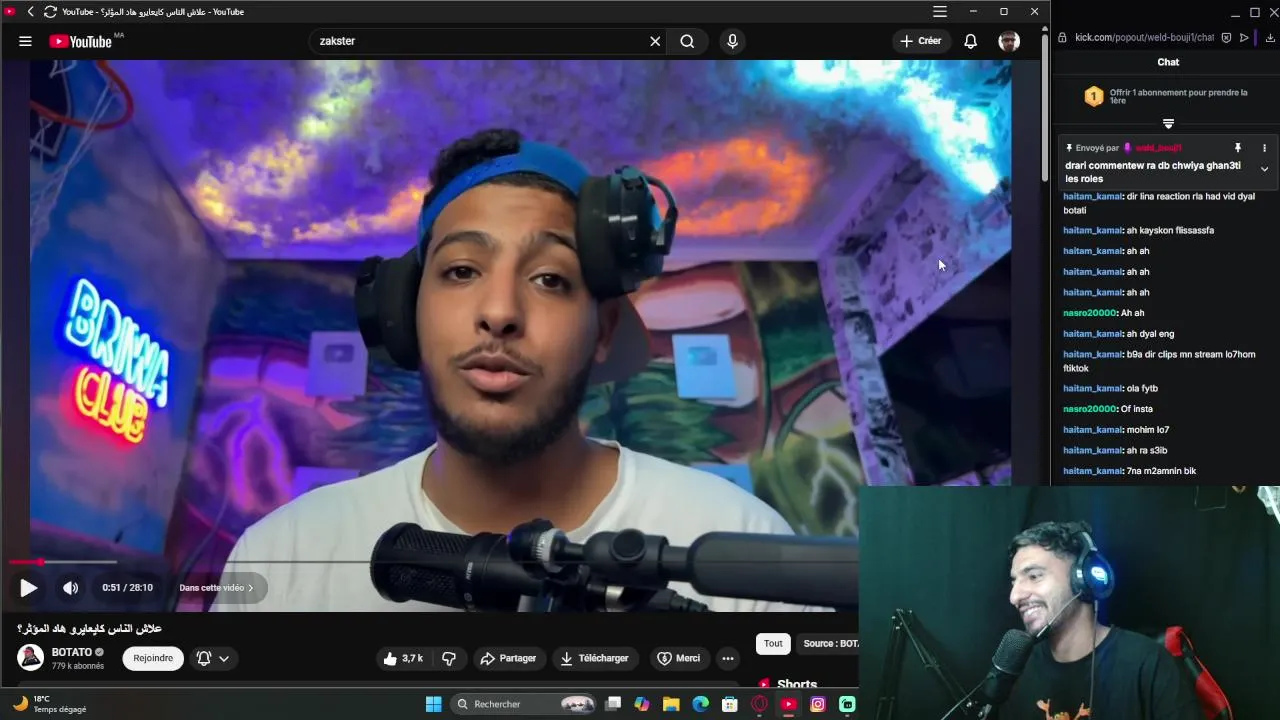Image resolution: width=1280 pixels, height=720 pixels.
Task: Open the weather widget showing 18°C
Action: point(48,704)
